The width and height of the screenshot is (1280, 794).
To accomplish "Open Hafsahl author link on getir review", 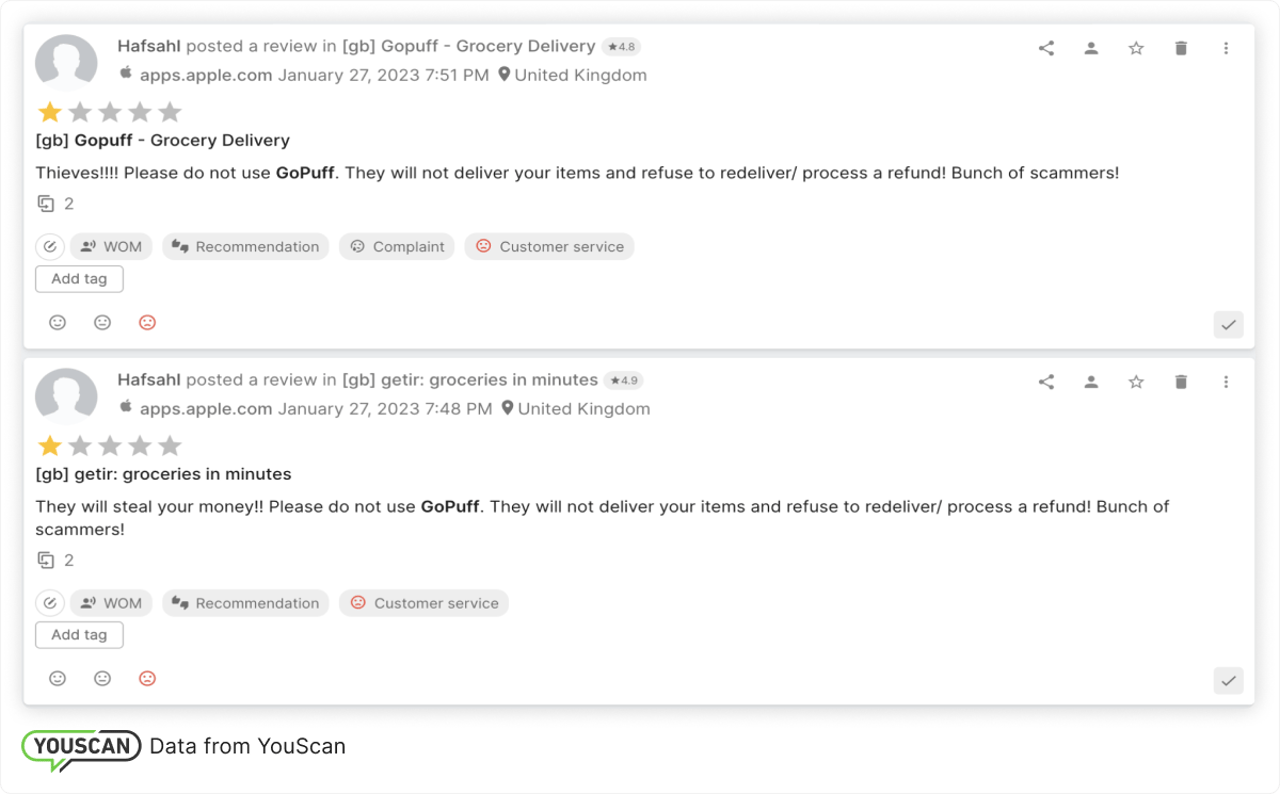I will pos(149,380).
